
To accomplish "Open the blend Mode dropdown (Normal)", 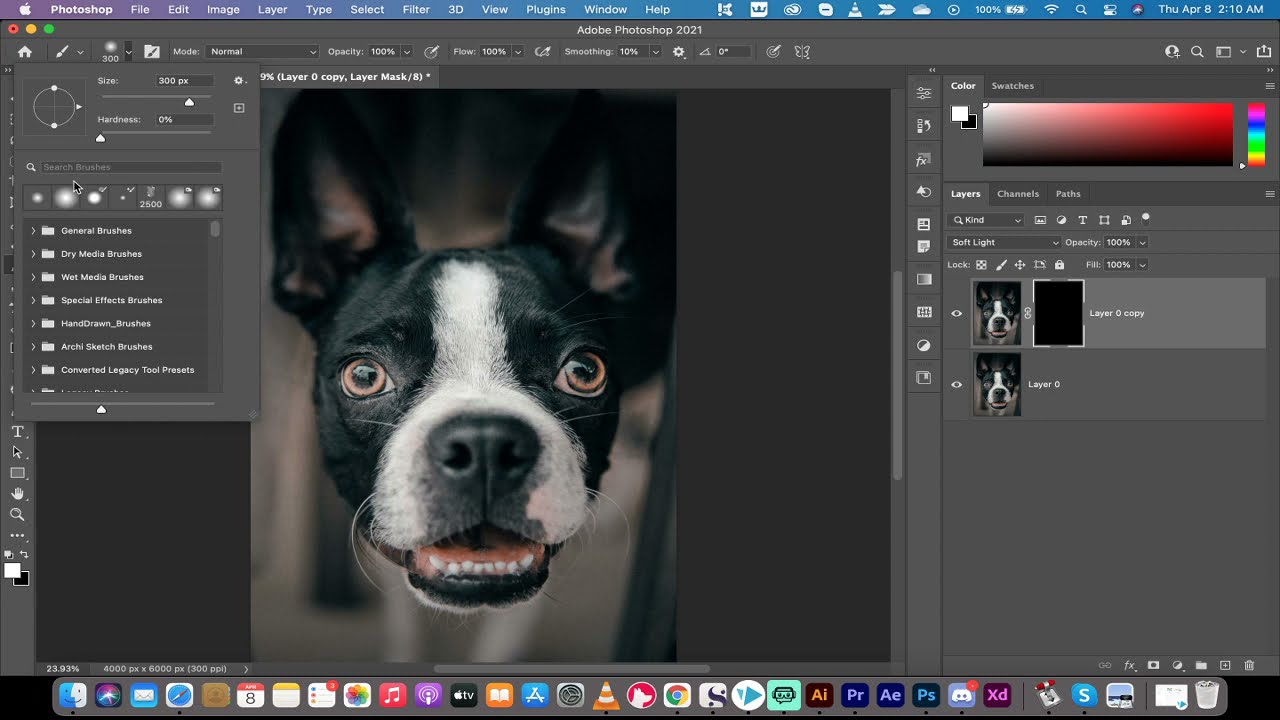I will click(262, 51).
